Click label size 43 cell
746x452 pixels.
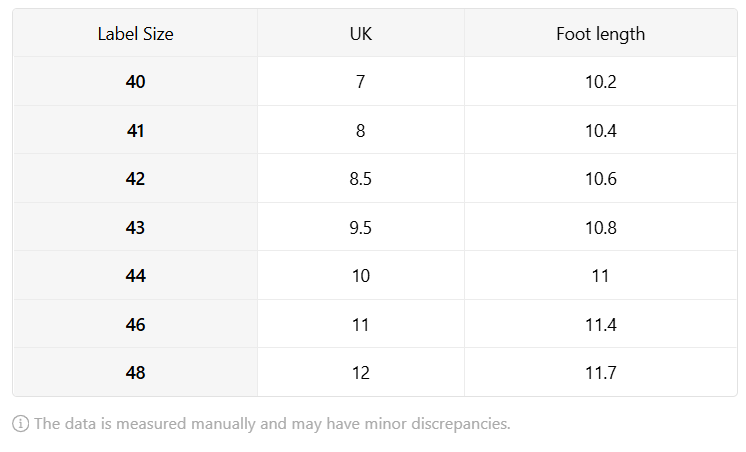pyautogui.click(x=135, y=227)
